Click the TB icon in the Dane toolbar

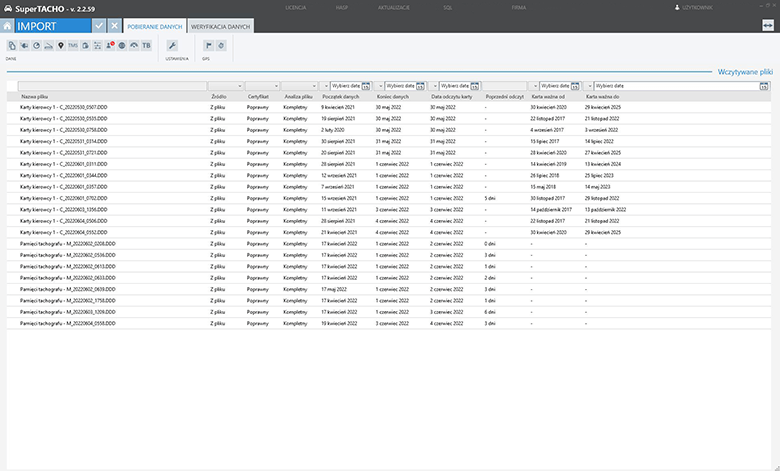pos(147,46)
